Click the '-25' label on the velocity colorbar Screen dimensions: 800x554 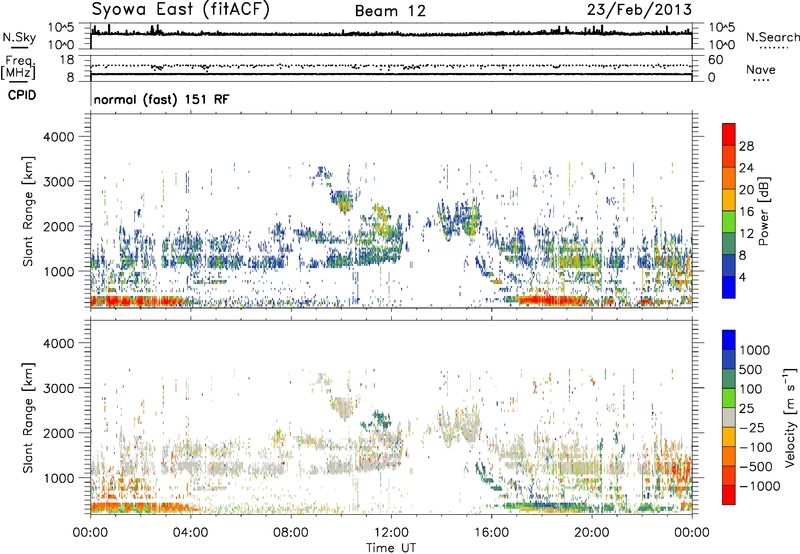752,428
